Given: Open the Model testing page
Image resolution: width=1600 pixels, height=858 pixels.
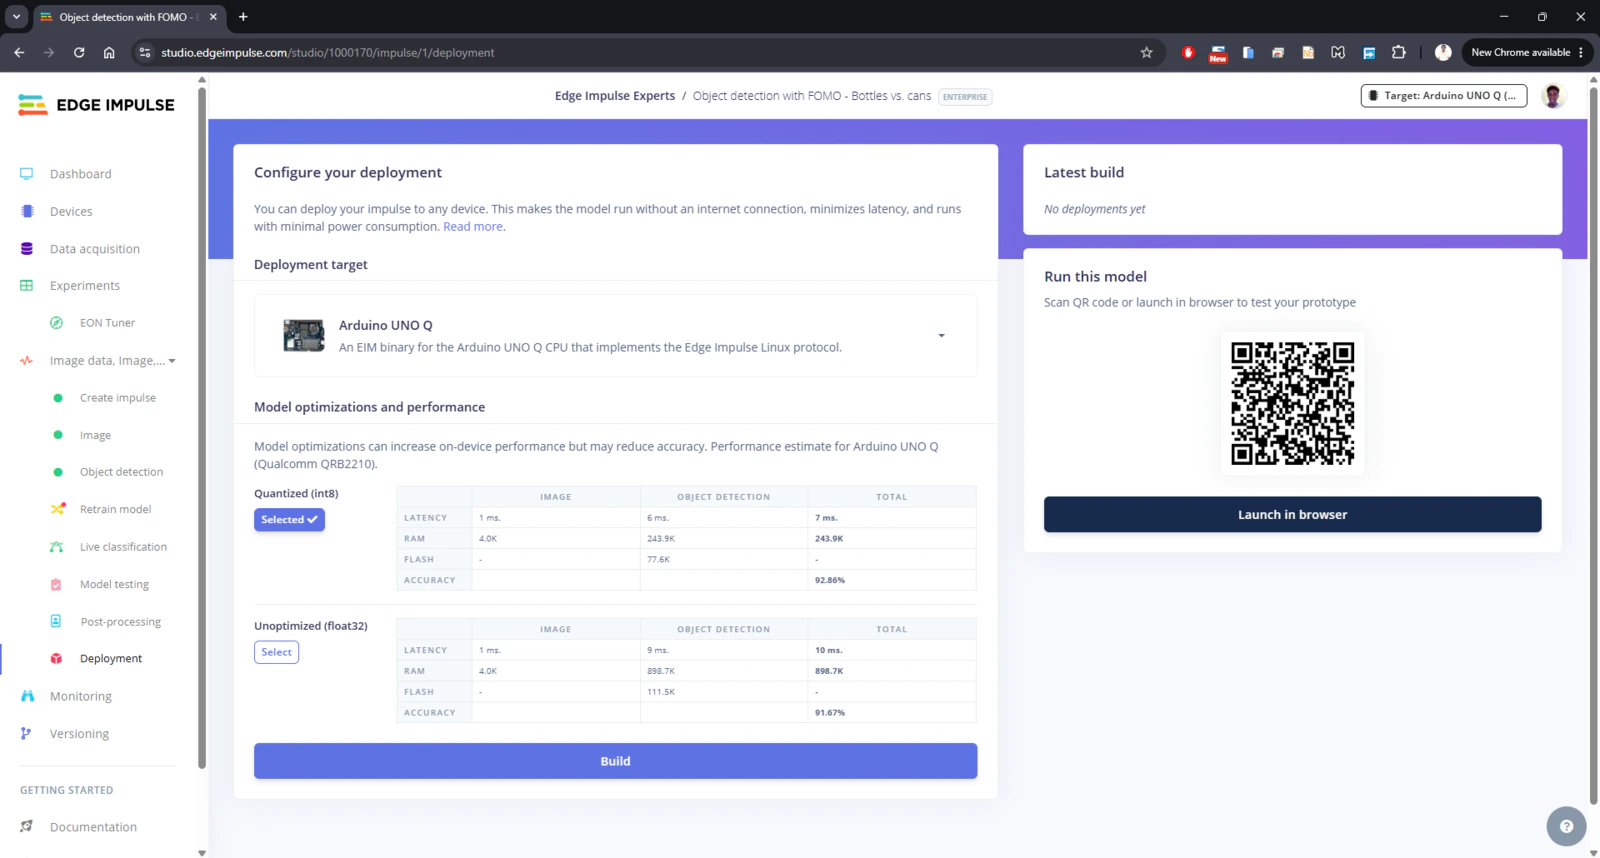Looking at the screenshot, I should pyautogui.click(x=114, y=585).
